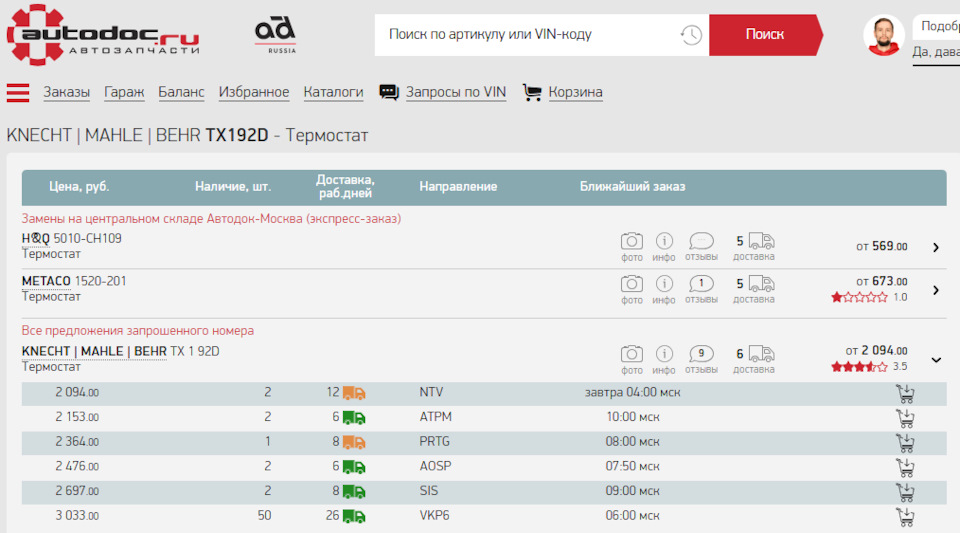Click the VIN requests chat icon
The image size is (960, 533).
pos(389,92)
